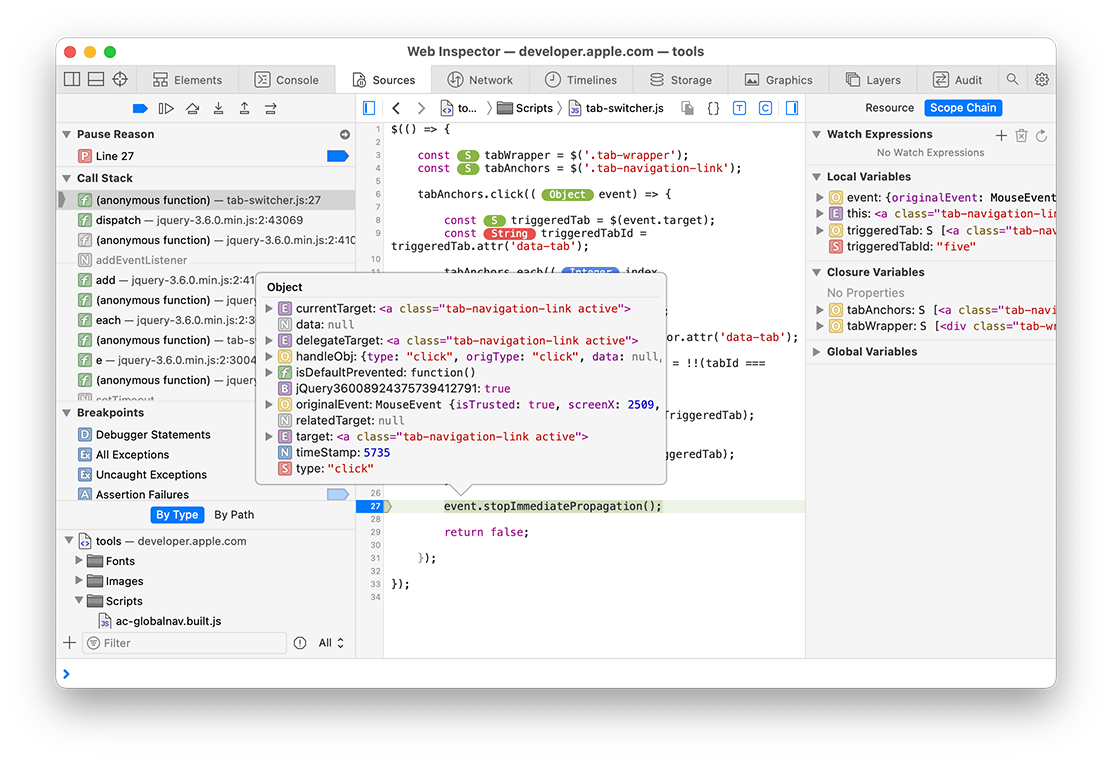The image size is (1112, 762).
Task: Select the Scope Chain panel
Action: tap(963, 108)
